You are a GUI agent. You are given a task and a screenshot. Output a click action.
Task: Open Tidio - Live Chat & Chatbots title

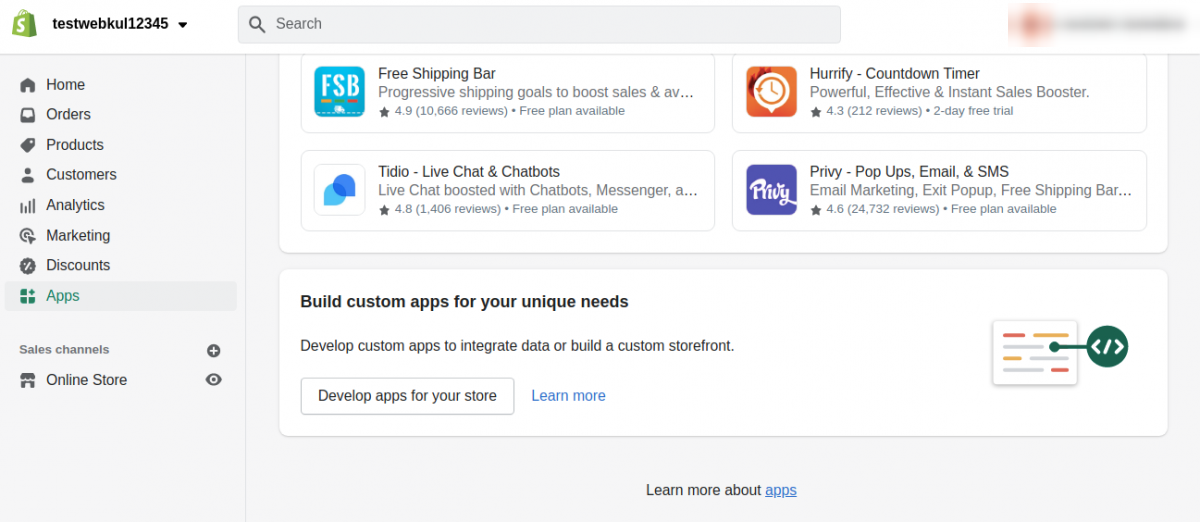tap(469, 172)
